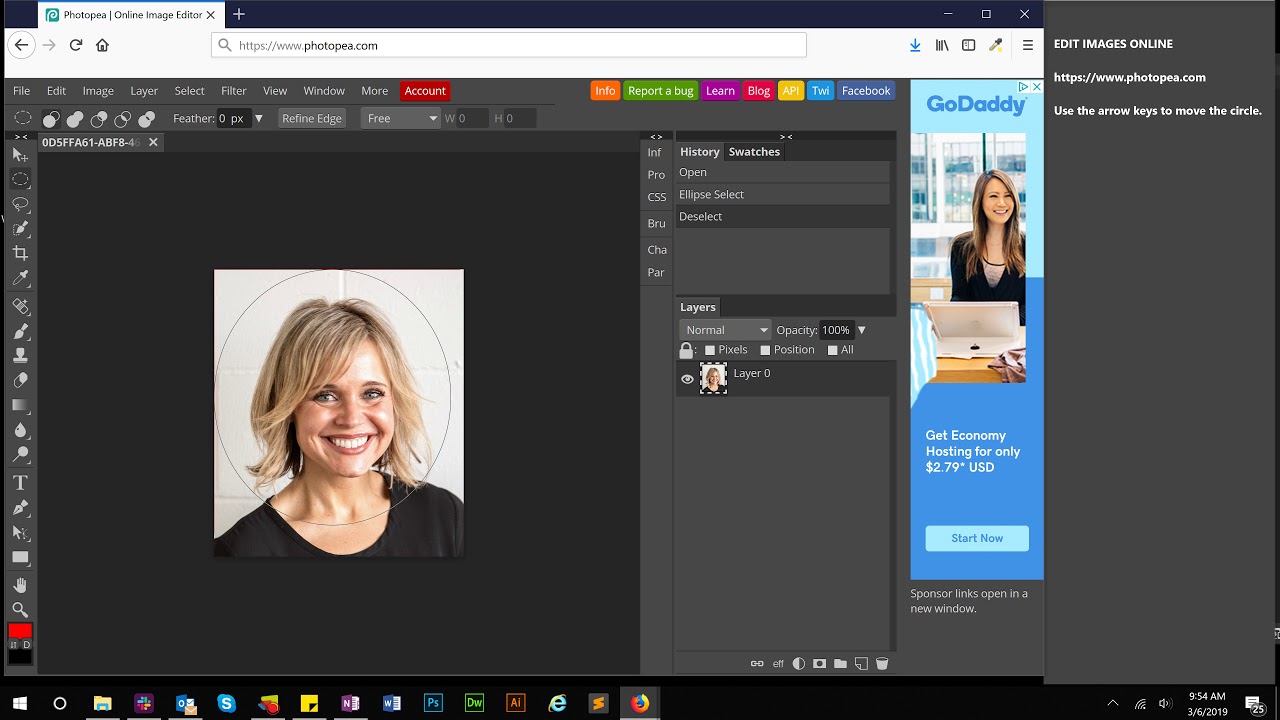Click the red Account button
This screenshot has height=720, width=1280.
pyautogui.click(x=425, y=91)
